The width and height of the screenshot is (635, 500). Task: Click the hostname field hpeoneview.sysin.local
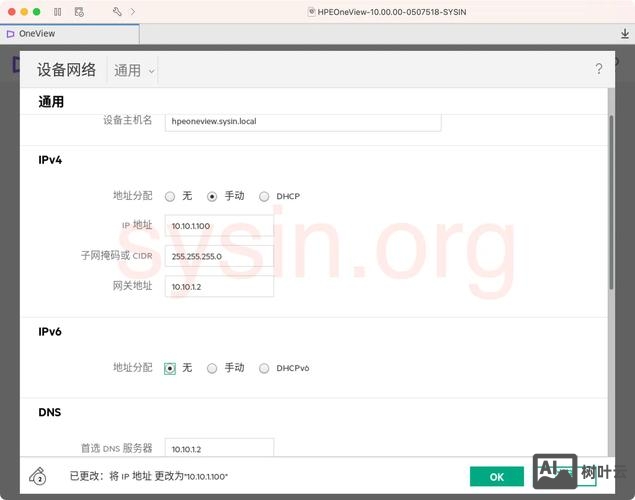pyautogui.click(x=302, y=121)
